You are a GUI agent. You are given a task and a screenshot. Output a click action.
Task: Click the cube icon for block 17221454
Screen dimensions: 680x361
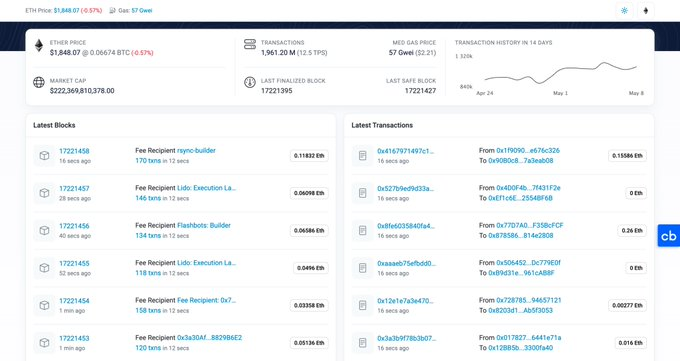click(44, 305)
